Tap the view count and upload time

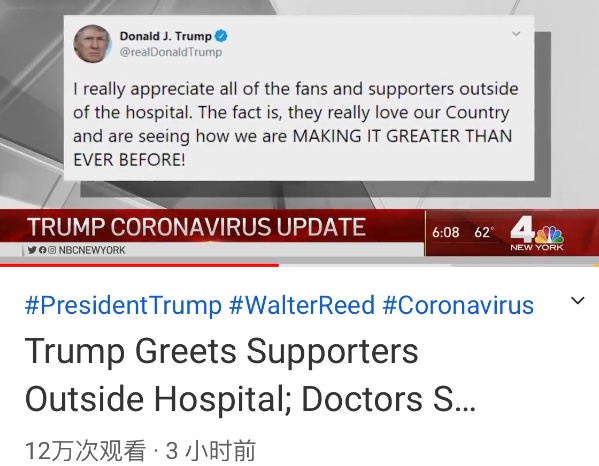(x=140, y=451)
